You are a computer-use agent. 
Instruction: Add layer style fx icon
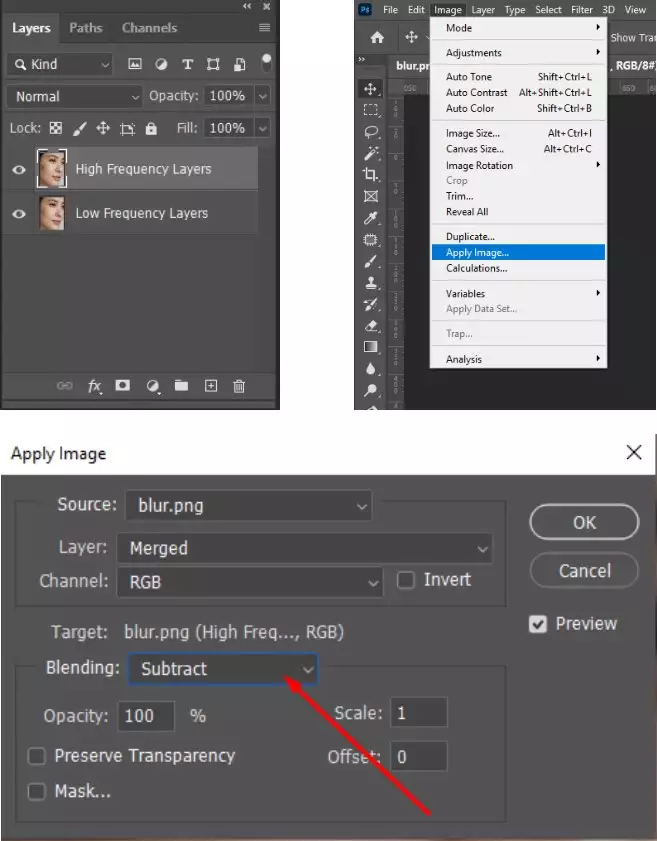[x=94, y=386]
